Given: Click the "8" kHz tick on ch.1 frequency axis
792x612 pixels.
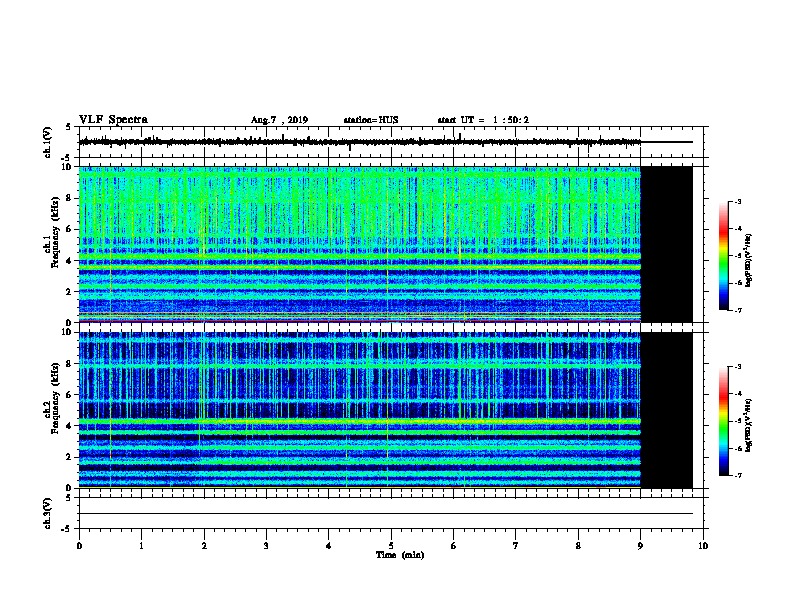Looking at the screenshot, I should [x=69, y=198].
